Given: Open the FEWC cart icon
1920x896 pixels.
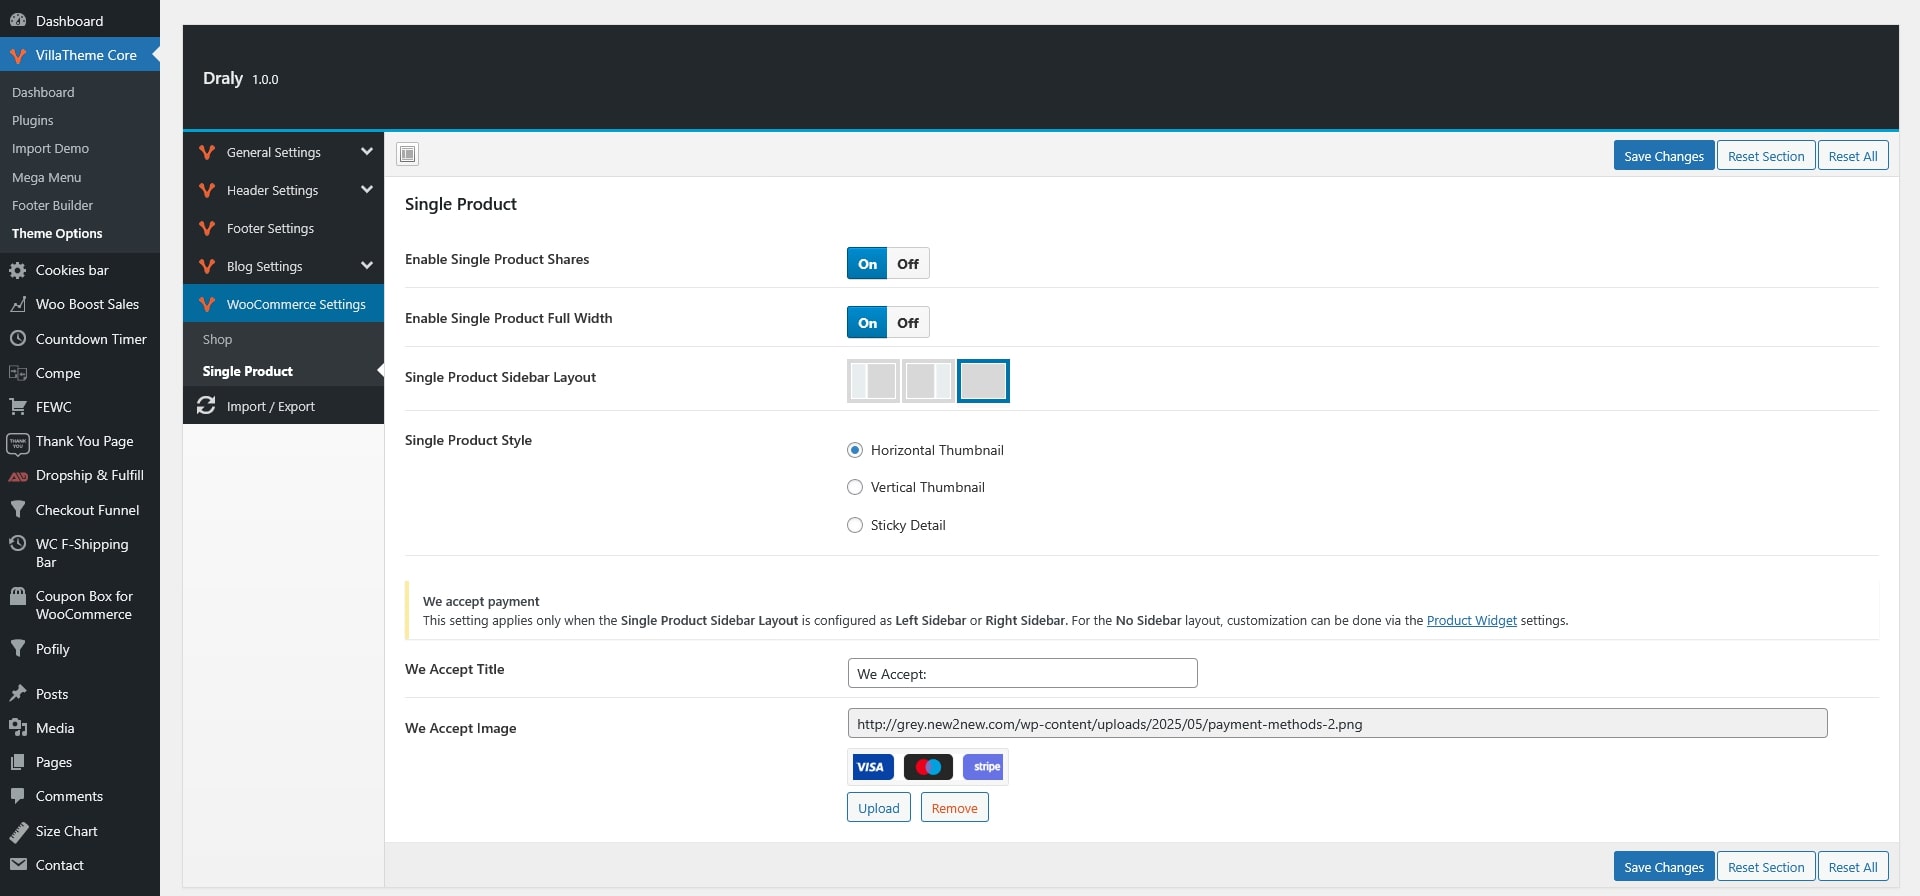Looking at the screenshot, I should click(x=18, y=407).
